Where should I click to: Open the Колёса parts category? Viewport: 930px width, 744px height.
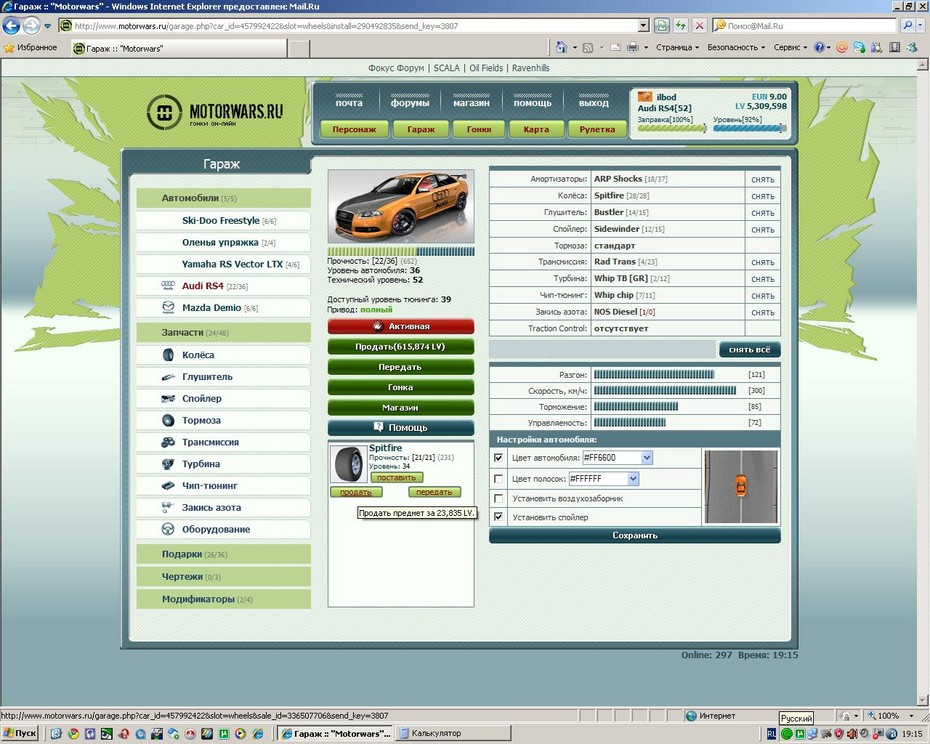tap(223, 355)
